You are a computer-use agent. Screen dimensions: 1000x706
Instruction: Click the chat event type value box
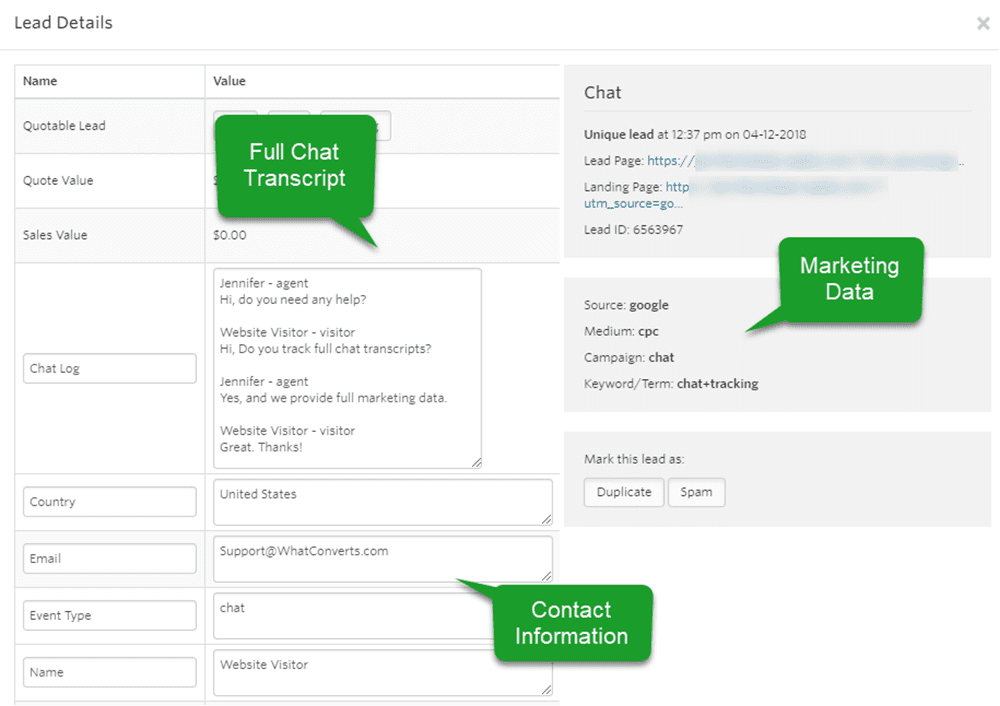point(354,615)
